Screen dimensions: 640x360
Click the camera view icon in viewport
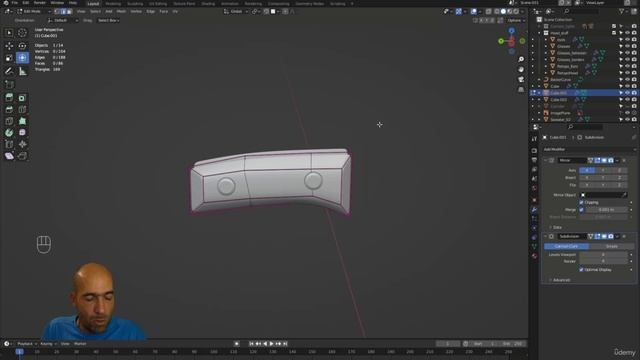pyautogui.click(x=521, y=79)
